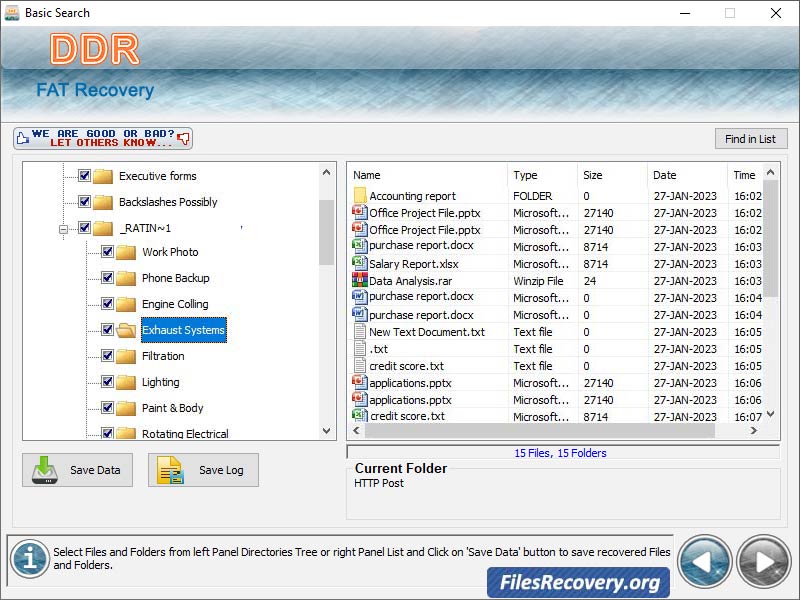Viewport: 800px width, 600px height.
Task: Uncheck the Exhaust Systems folder
Action: pos(107,330)
